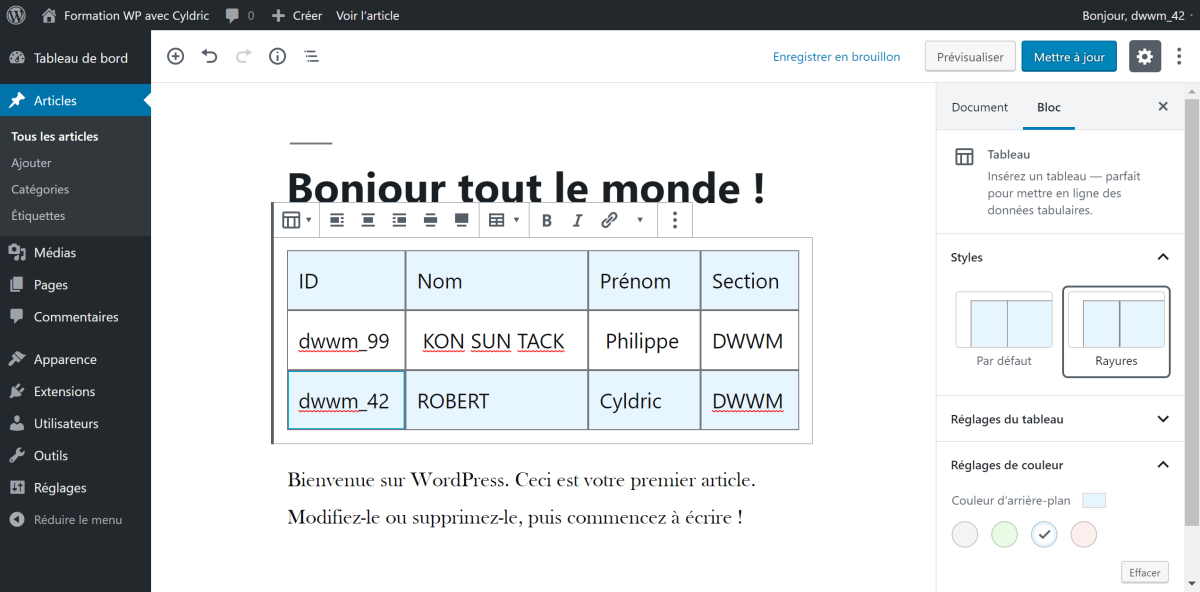Click the full width alignment icon

[461, 220]
